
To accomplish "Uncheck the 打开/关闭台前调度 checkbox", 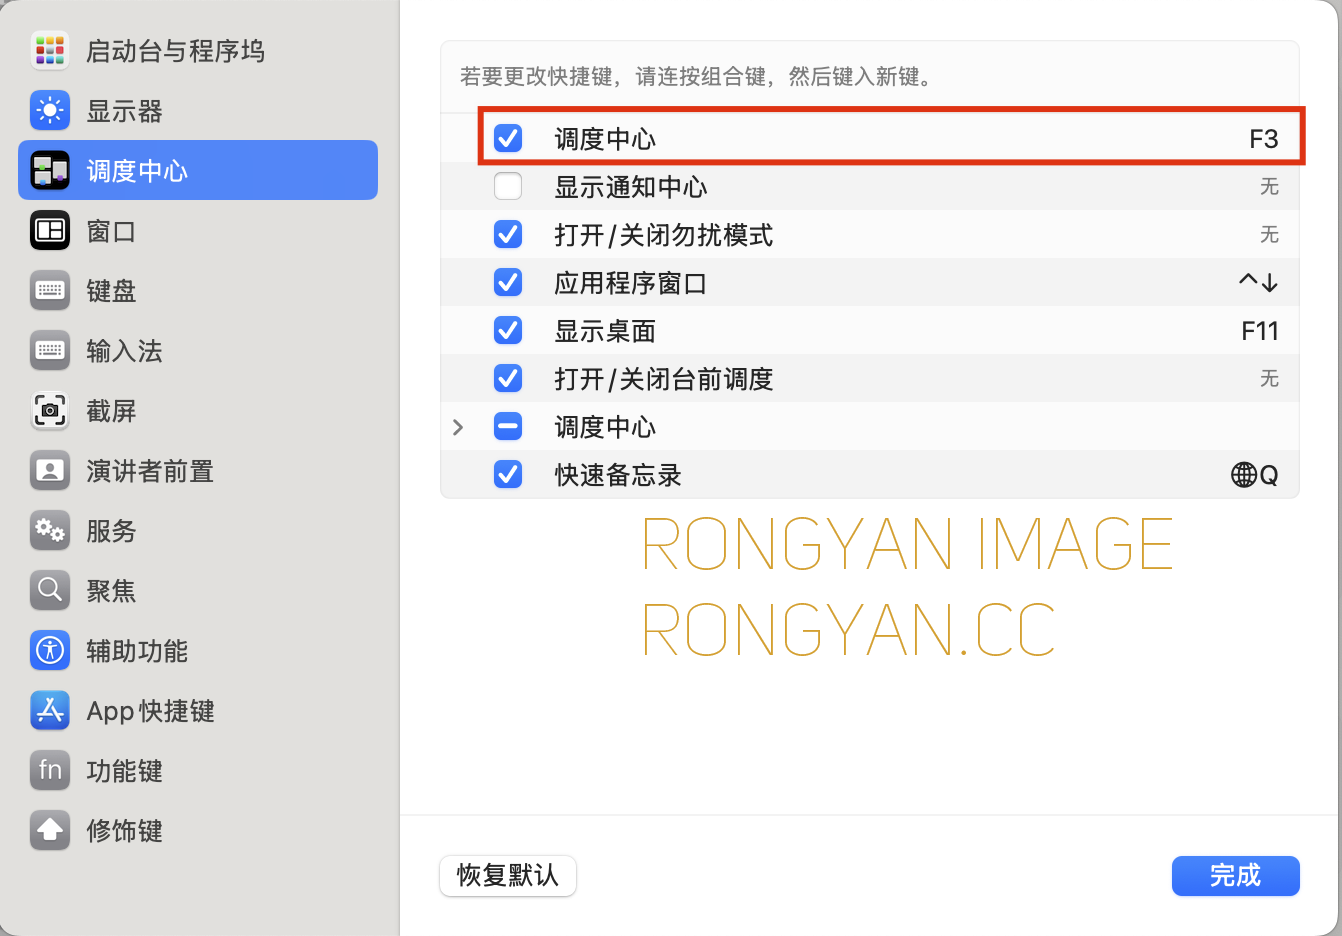I will point(508,378).
